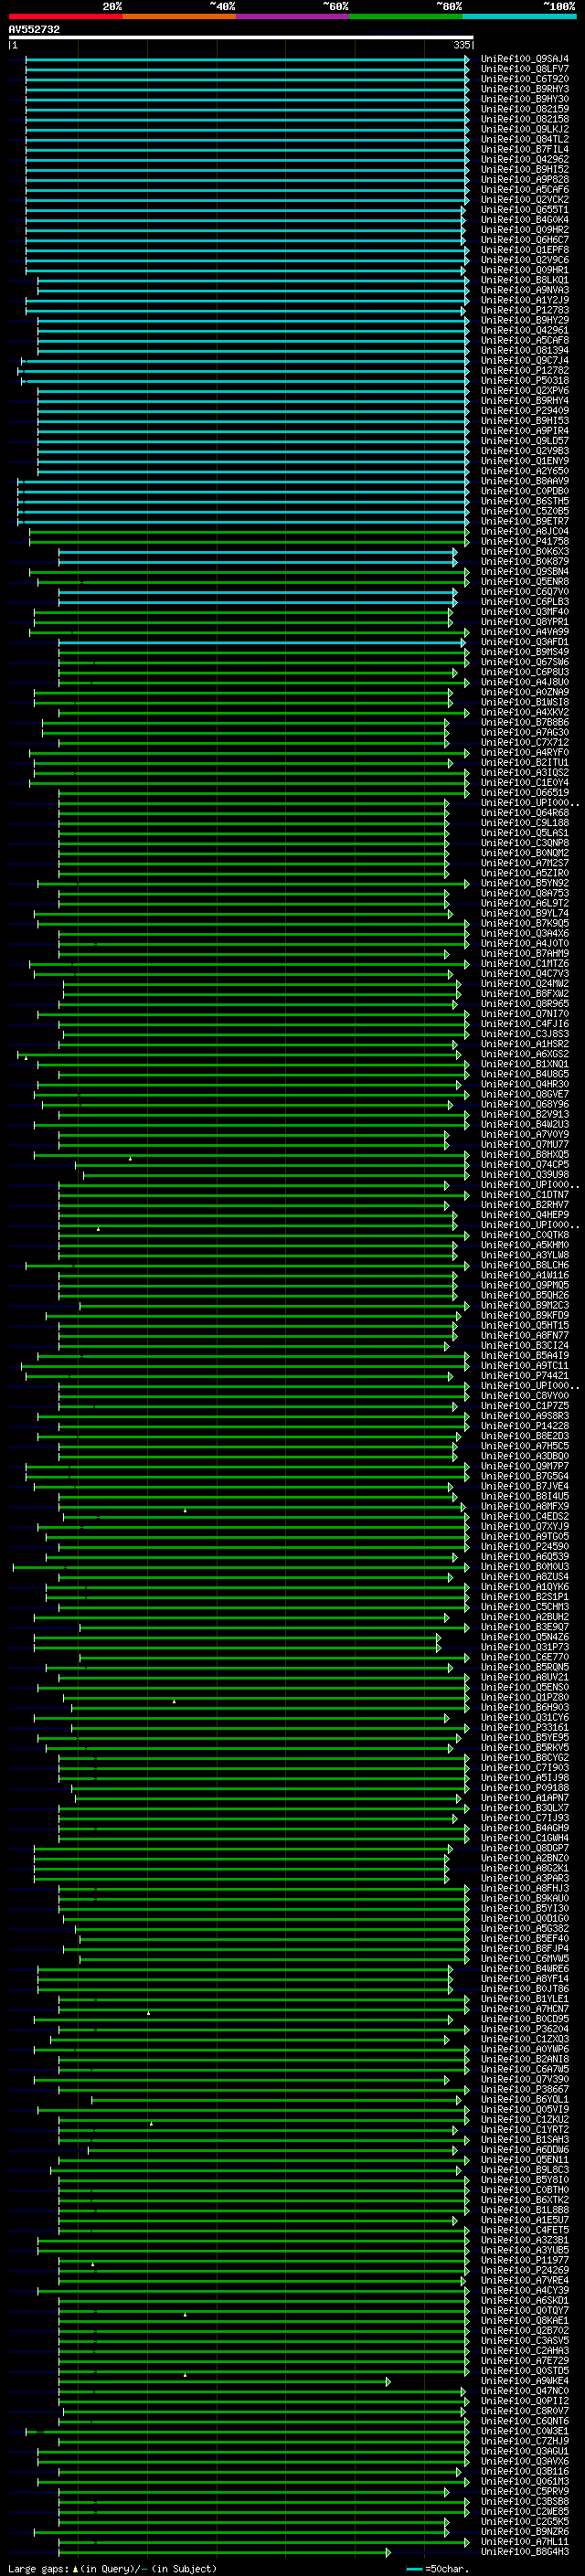
Task: Open hit UniRef100_C6T920
Action: tap(525, 79)
